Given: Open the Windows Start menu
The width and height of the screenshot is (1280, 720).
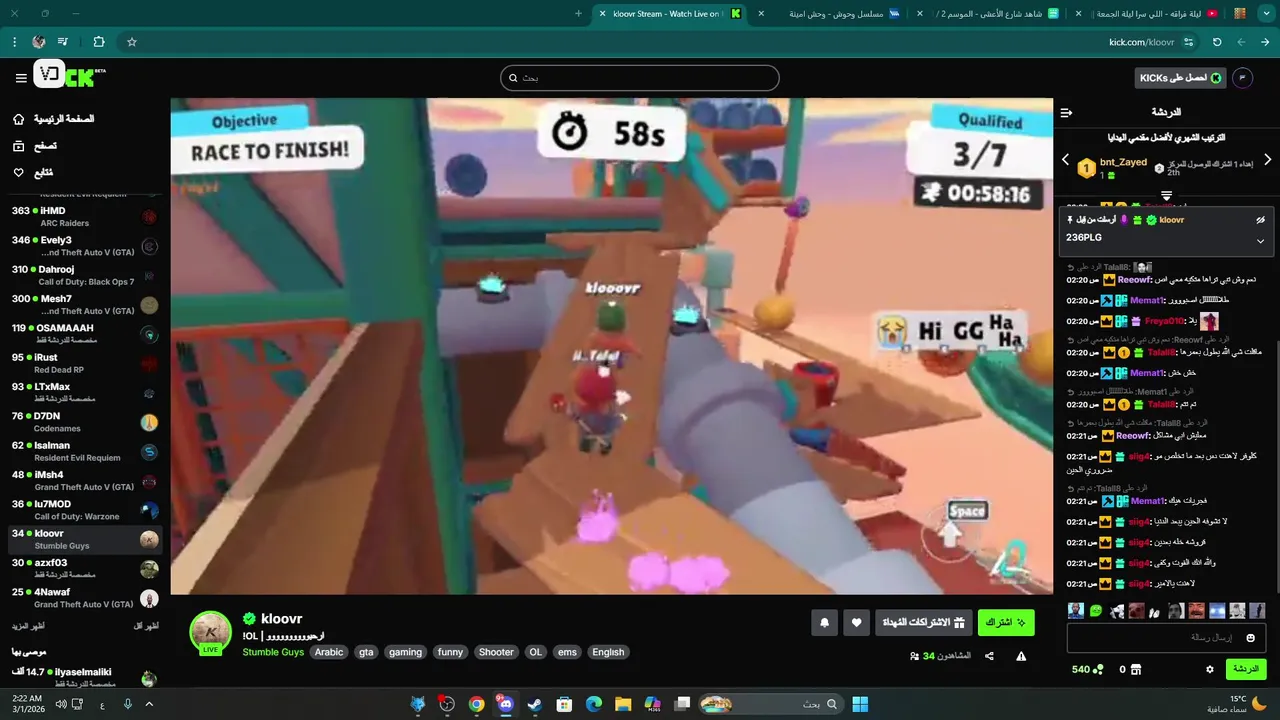Looking at the screenshot, I should click(860, 704).
